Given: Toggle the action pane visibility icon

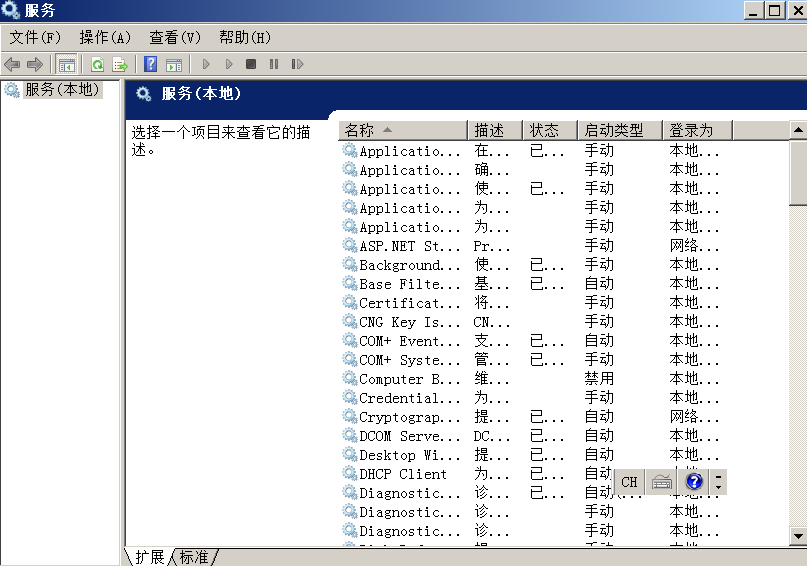Looking at the screenshot, I should (x=174, y=64).
